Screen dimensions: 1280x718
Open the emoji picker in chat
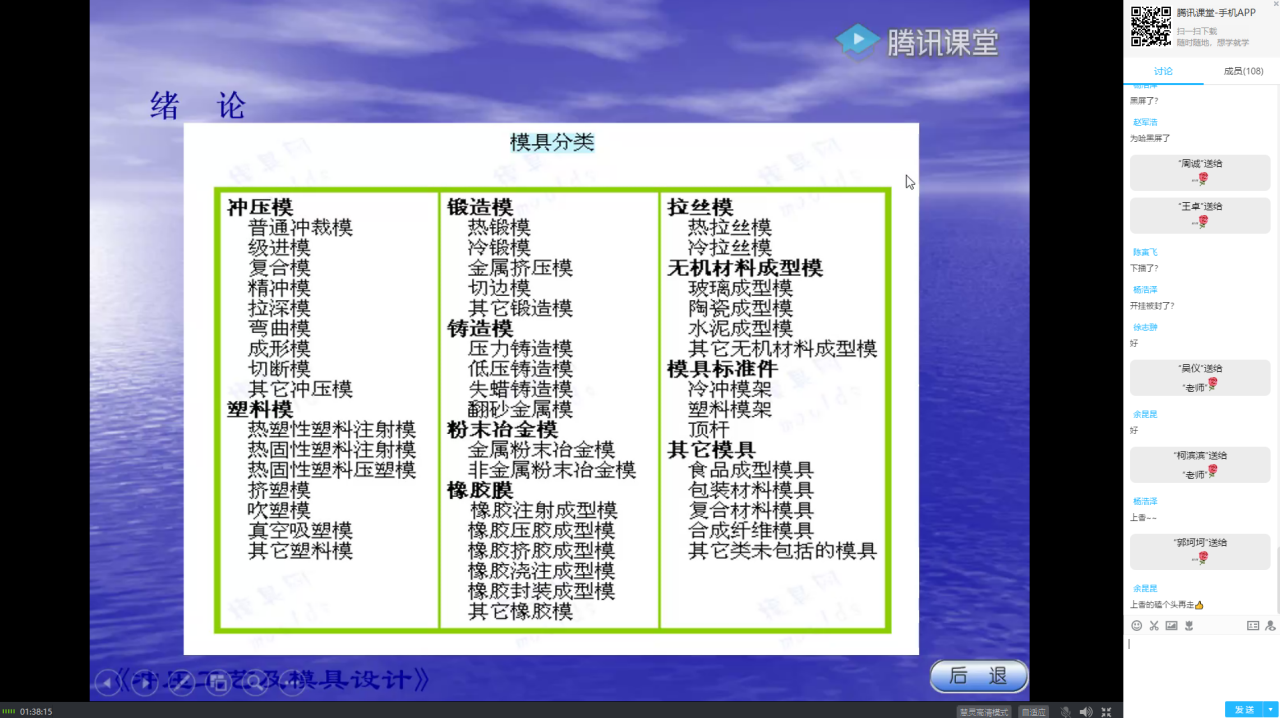(1136, 626)
